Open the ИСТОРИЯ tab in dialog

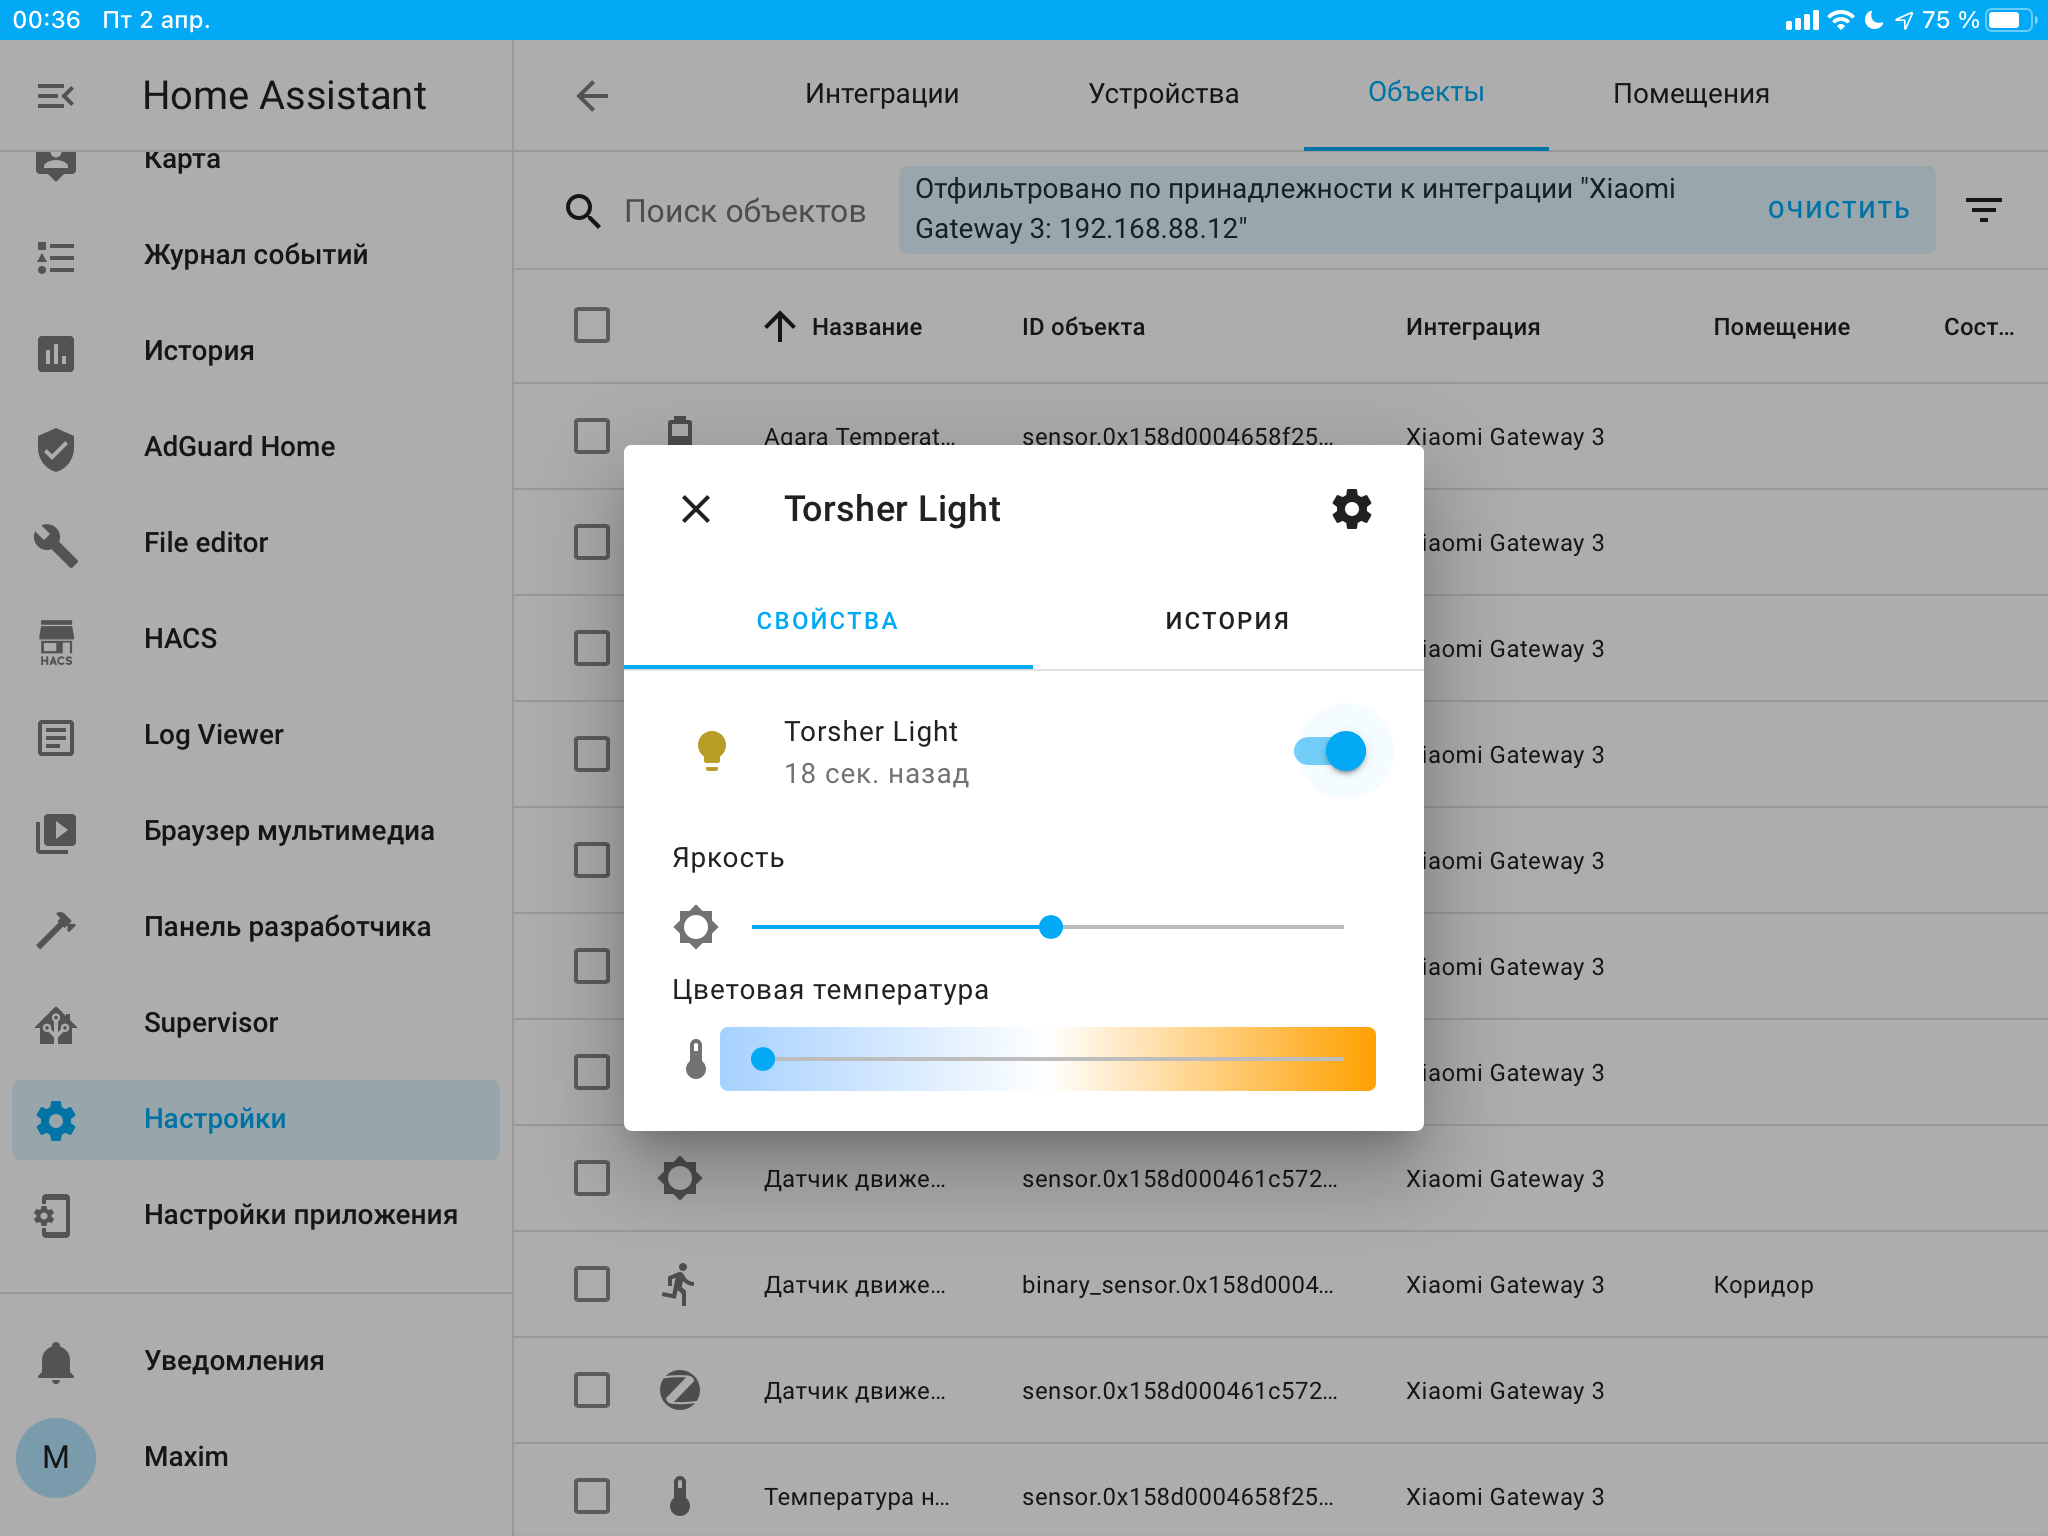1228,621
